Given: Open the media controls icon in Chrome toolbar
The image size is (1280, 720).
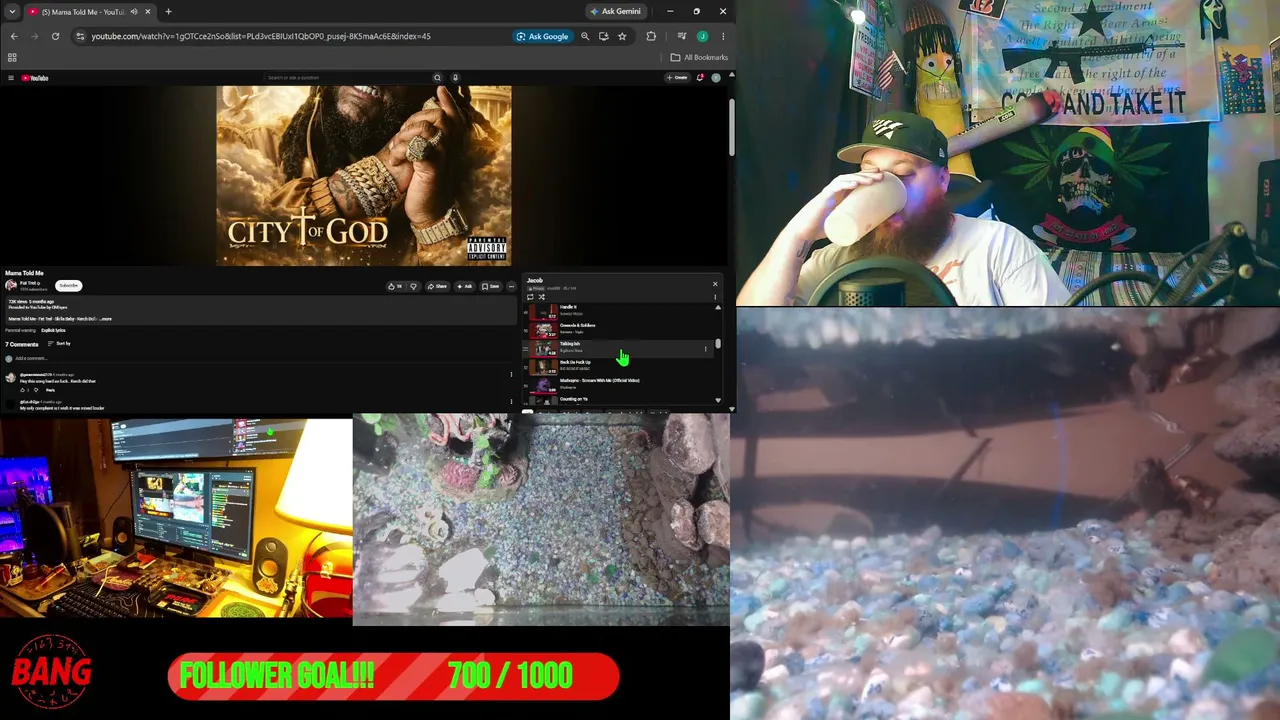Looking at the screenshot, I should 682,36.
